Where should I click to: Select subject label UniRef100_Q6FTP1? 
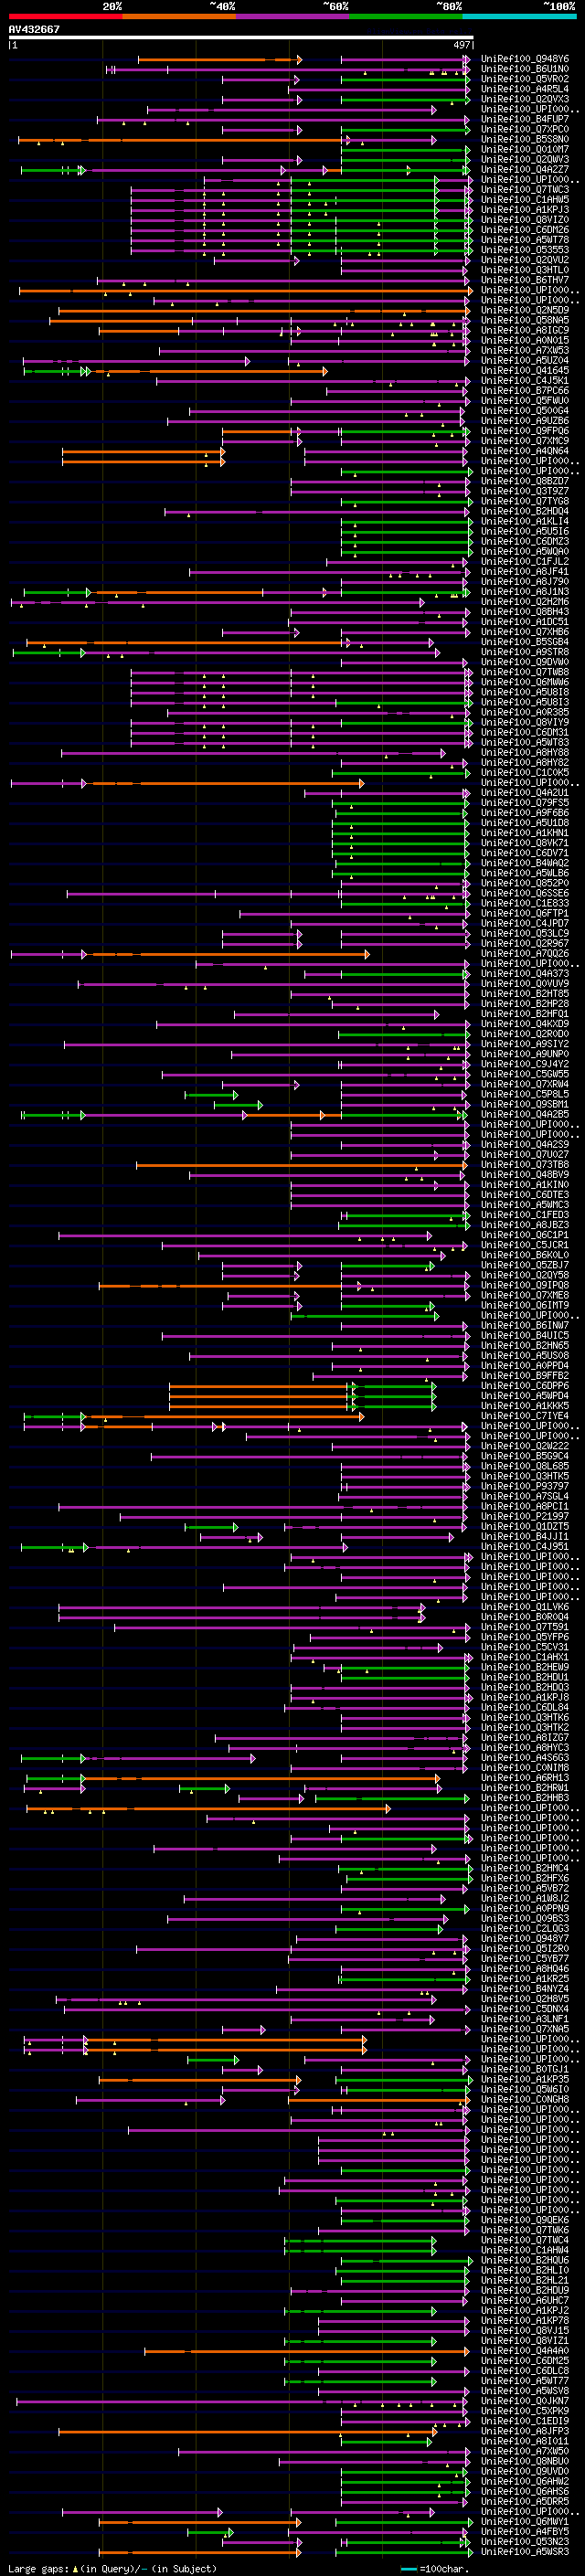click(x=525, y=913)
